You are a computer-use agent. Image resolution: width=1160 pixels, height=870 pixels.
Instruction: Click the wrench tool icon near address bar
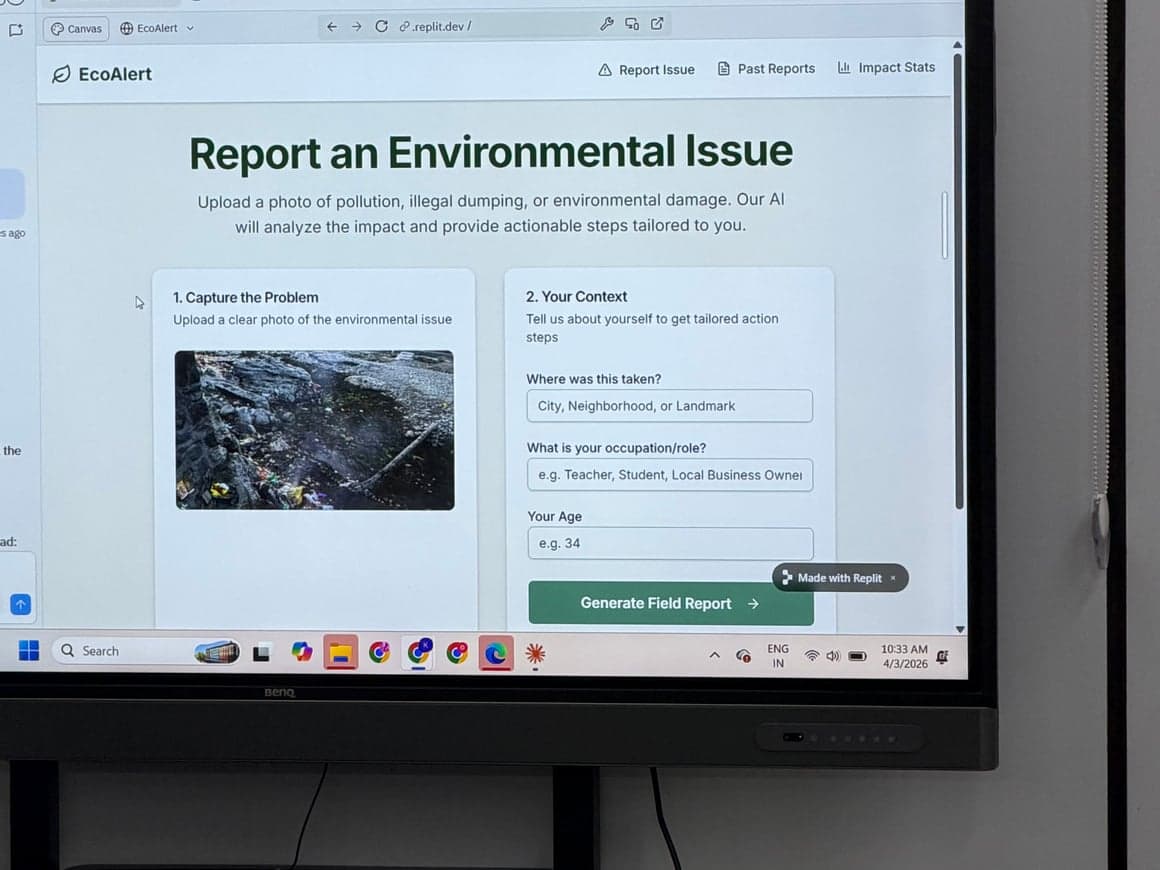607,24
